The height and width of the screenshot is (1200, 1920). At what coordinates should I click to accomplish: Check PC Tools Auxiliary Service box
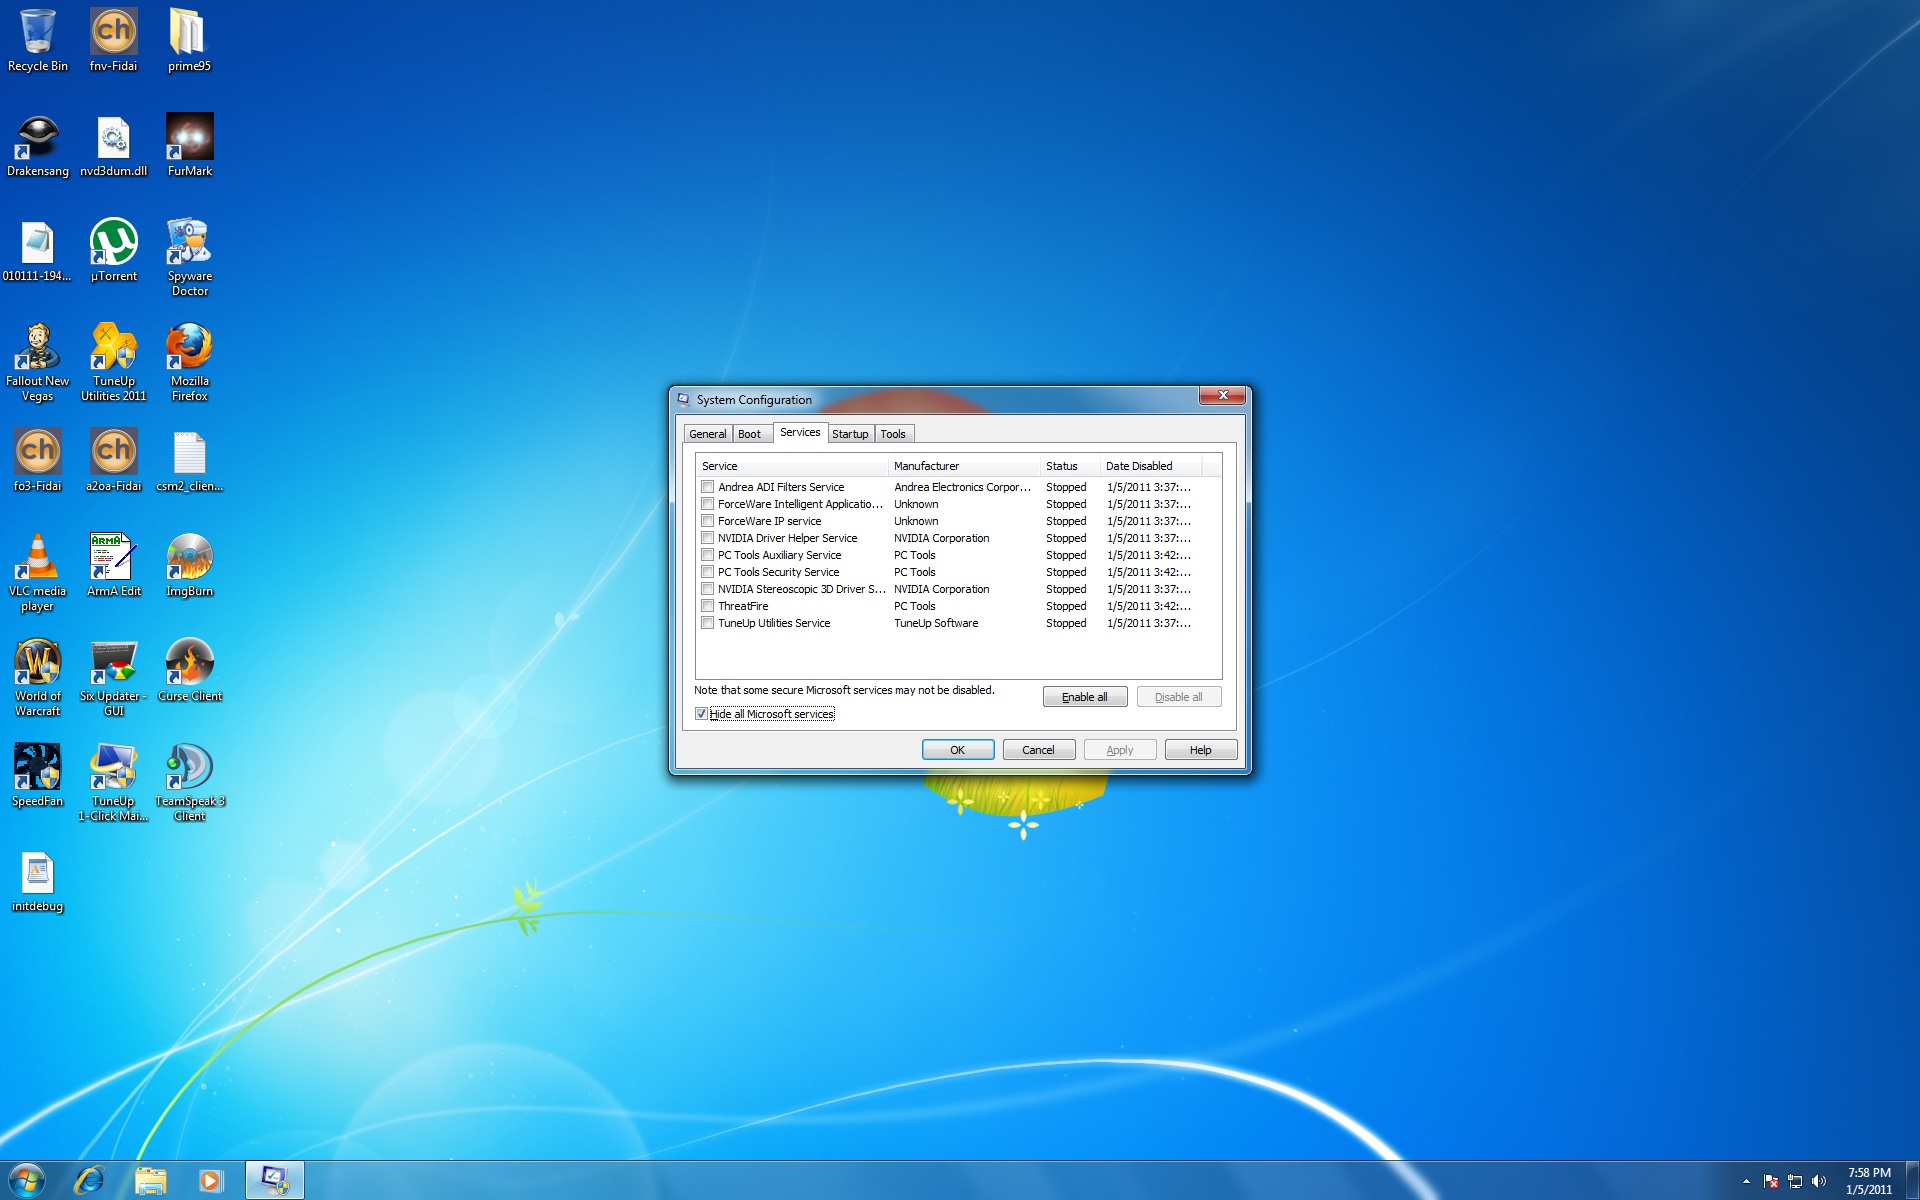(x=708, y=555)
